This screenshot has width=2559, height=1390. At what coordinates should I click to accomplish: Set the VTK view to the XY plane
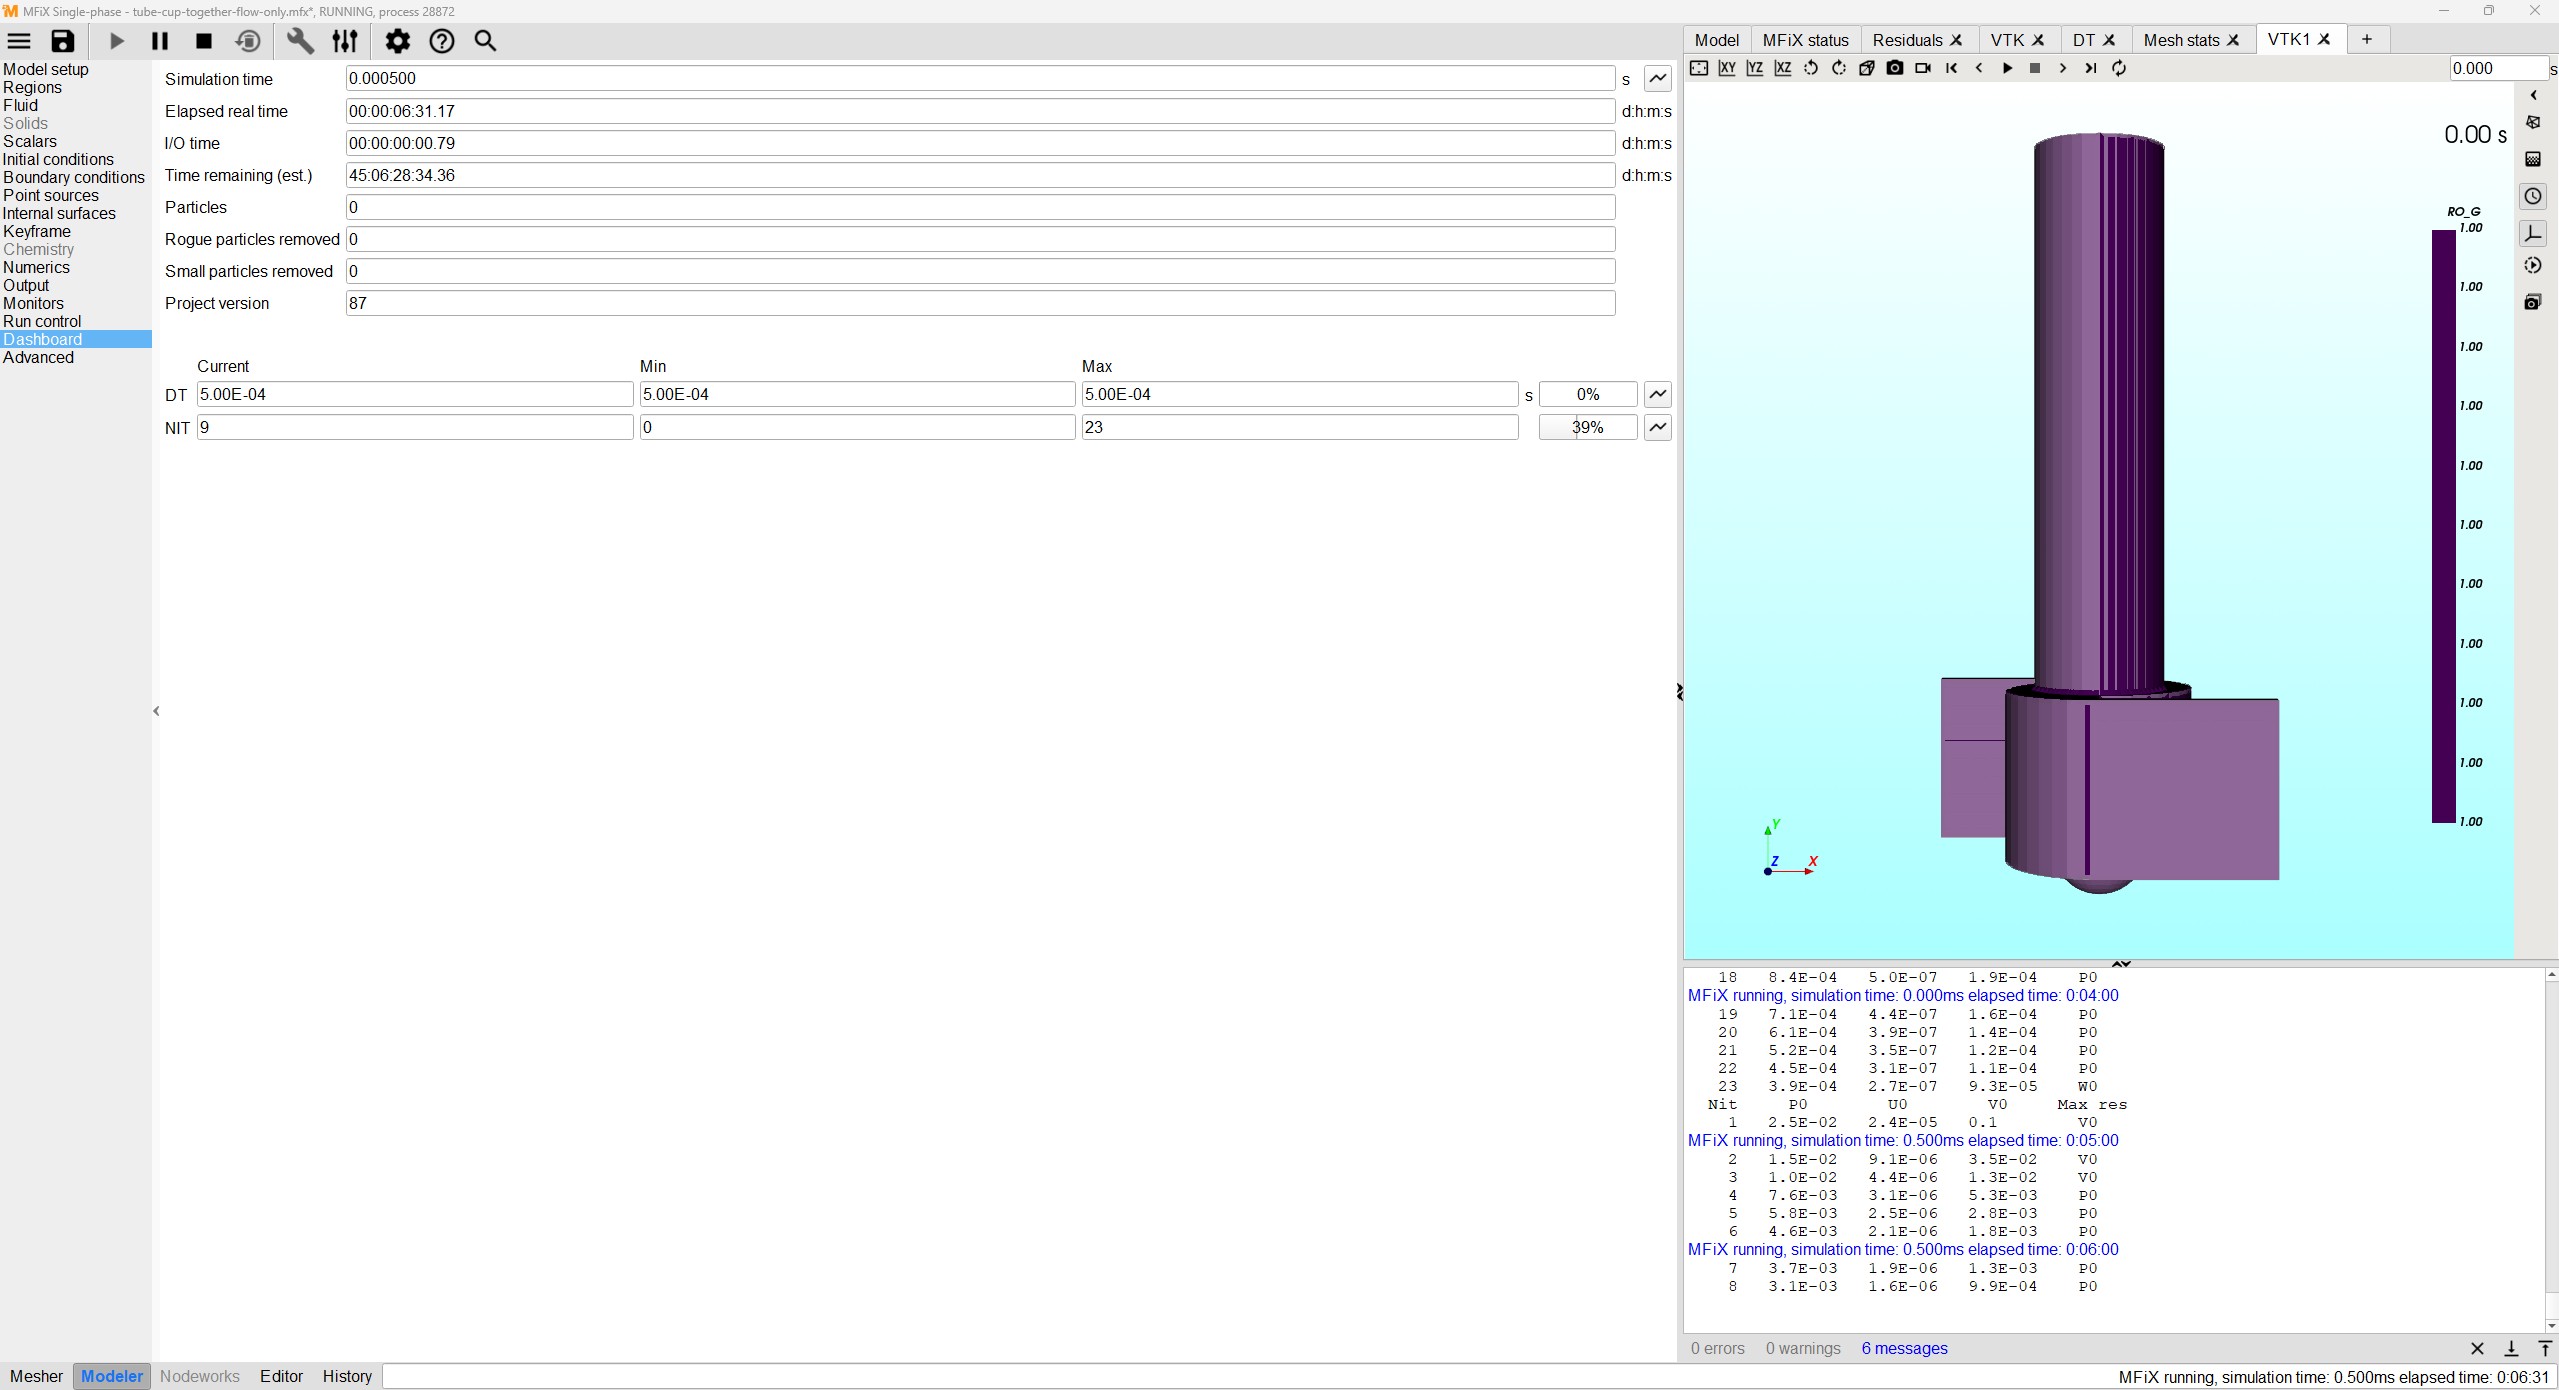tap(1727, 68)
